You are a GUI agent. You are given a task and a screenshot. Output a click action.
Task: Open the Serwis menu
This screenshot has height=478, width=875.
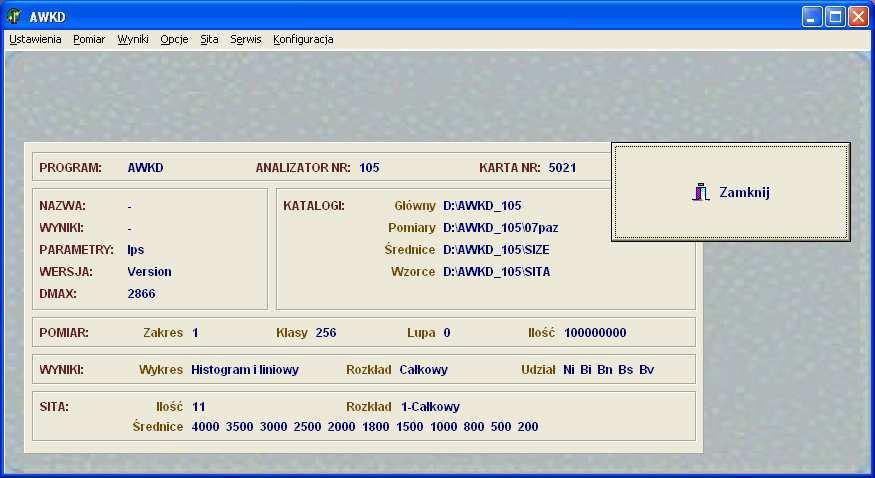[x=246, y=39]
